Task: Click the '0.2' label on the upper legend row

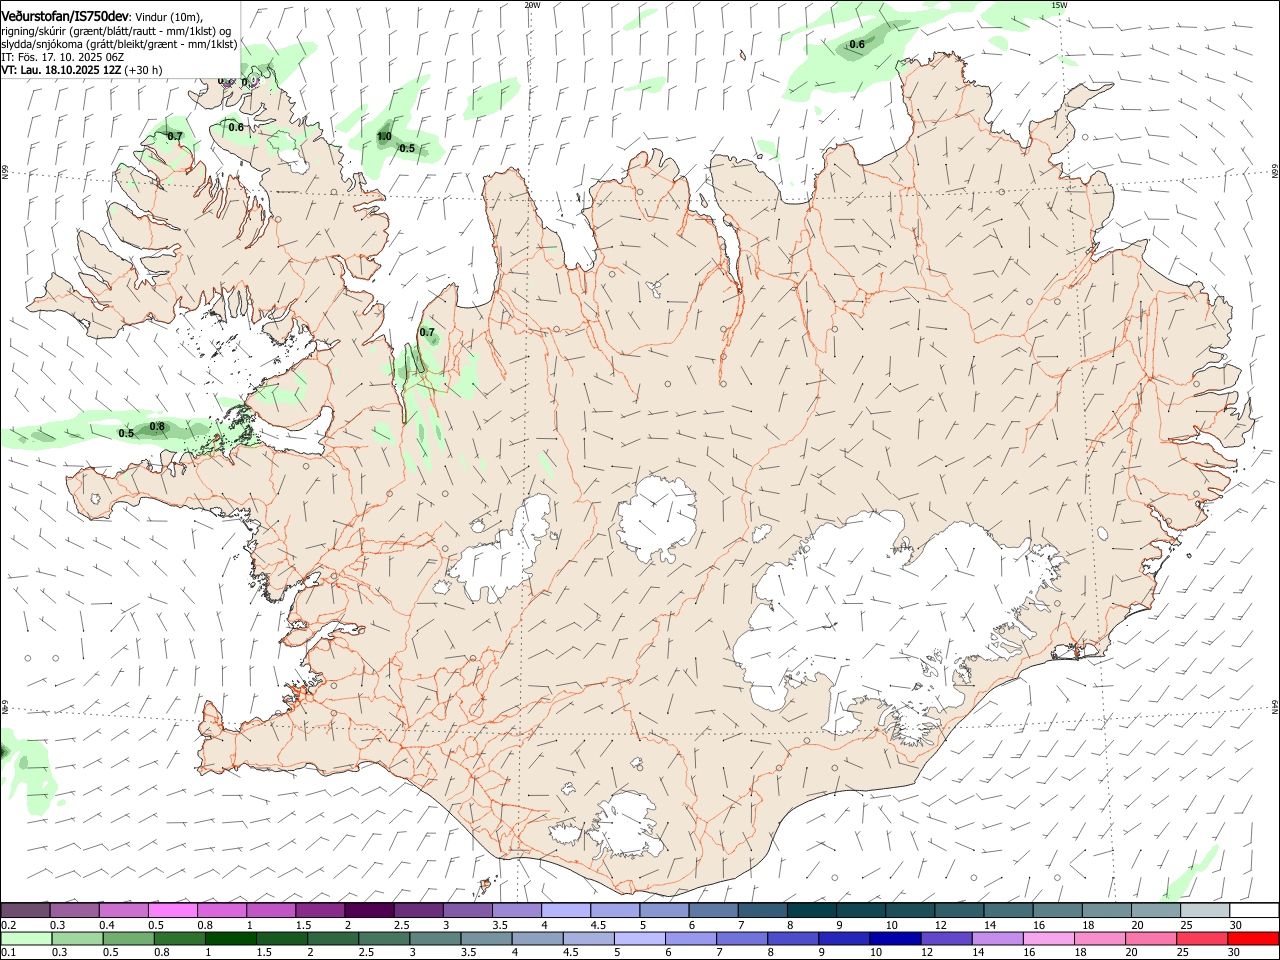Action: (8, 925)
